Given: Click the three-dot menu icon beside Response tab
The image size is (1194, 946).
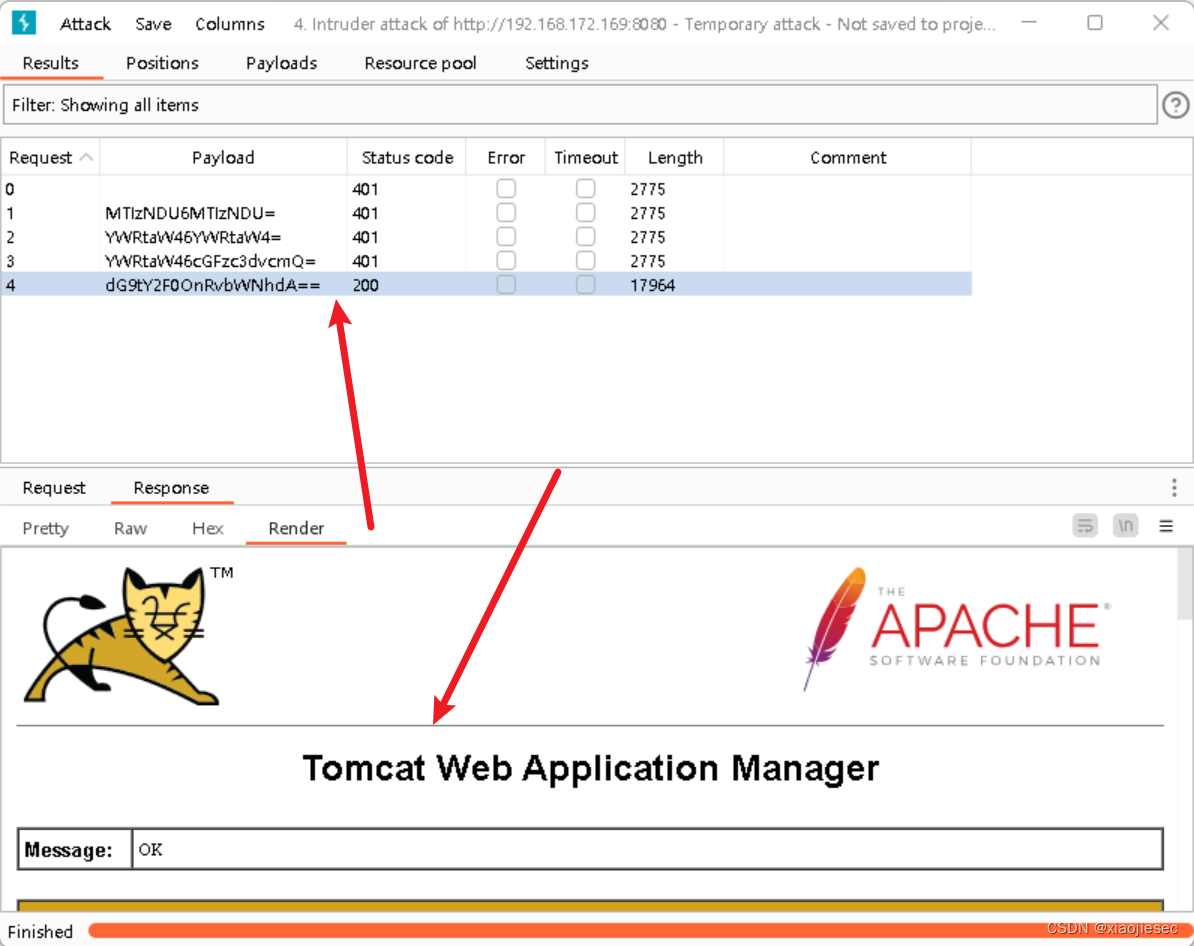Looking at the screenshot, I should click(x=1173, y=487).
